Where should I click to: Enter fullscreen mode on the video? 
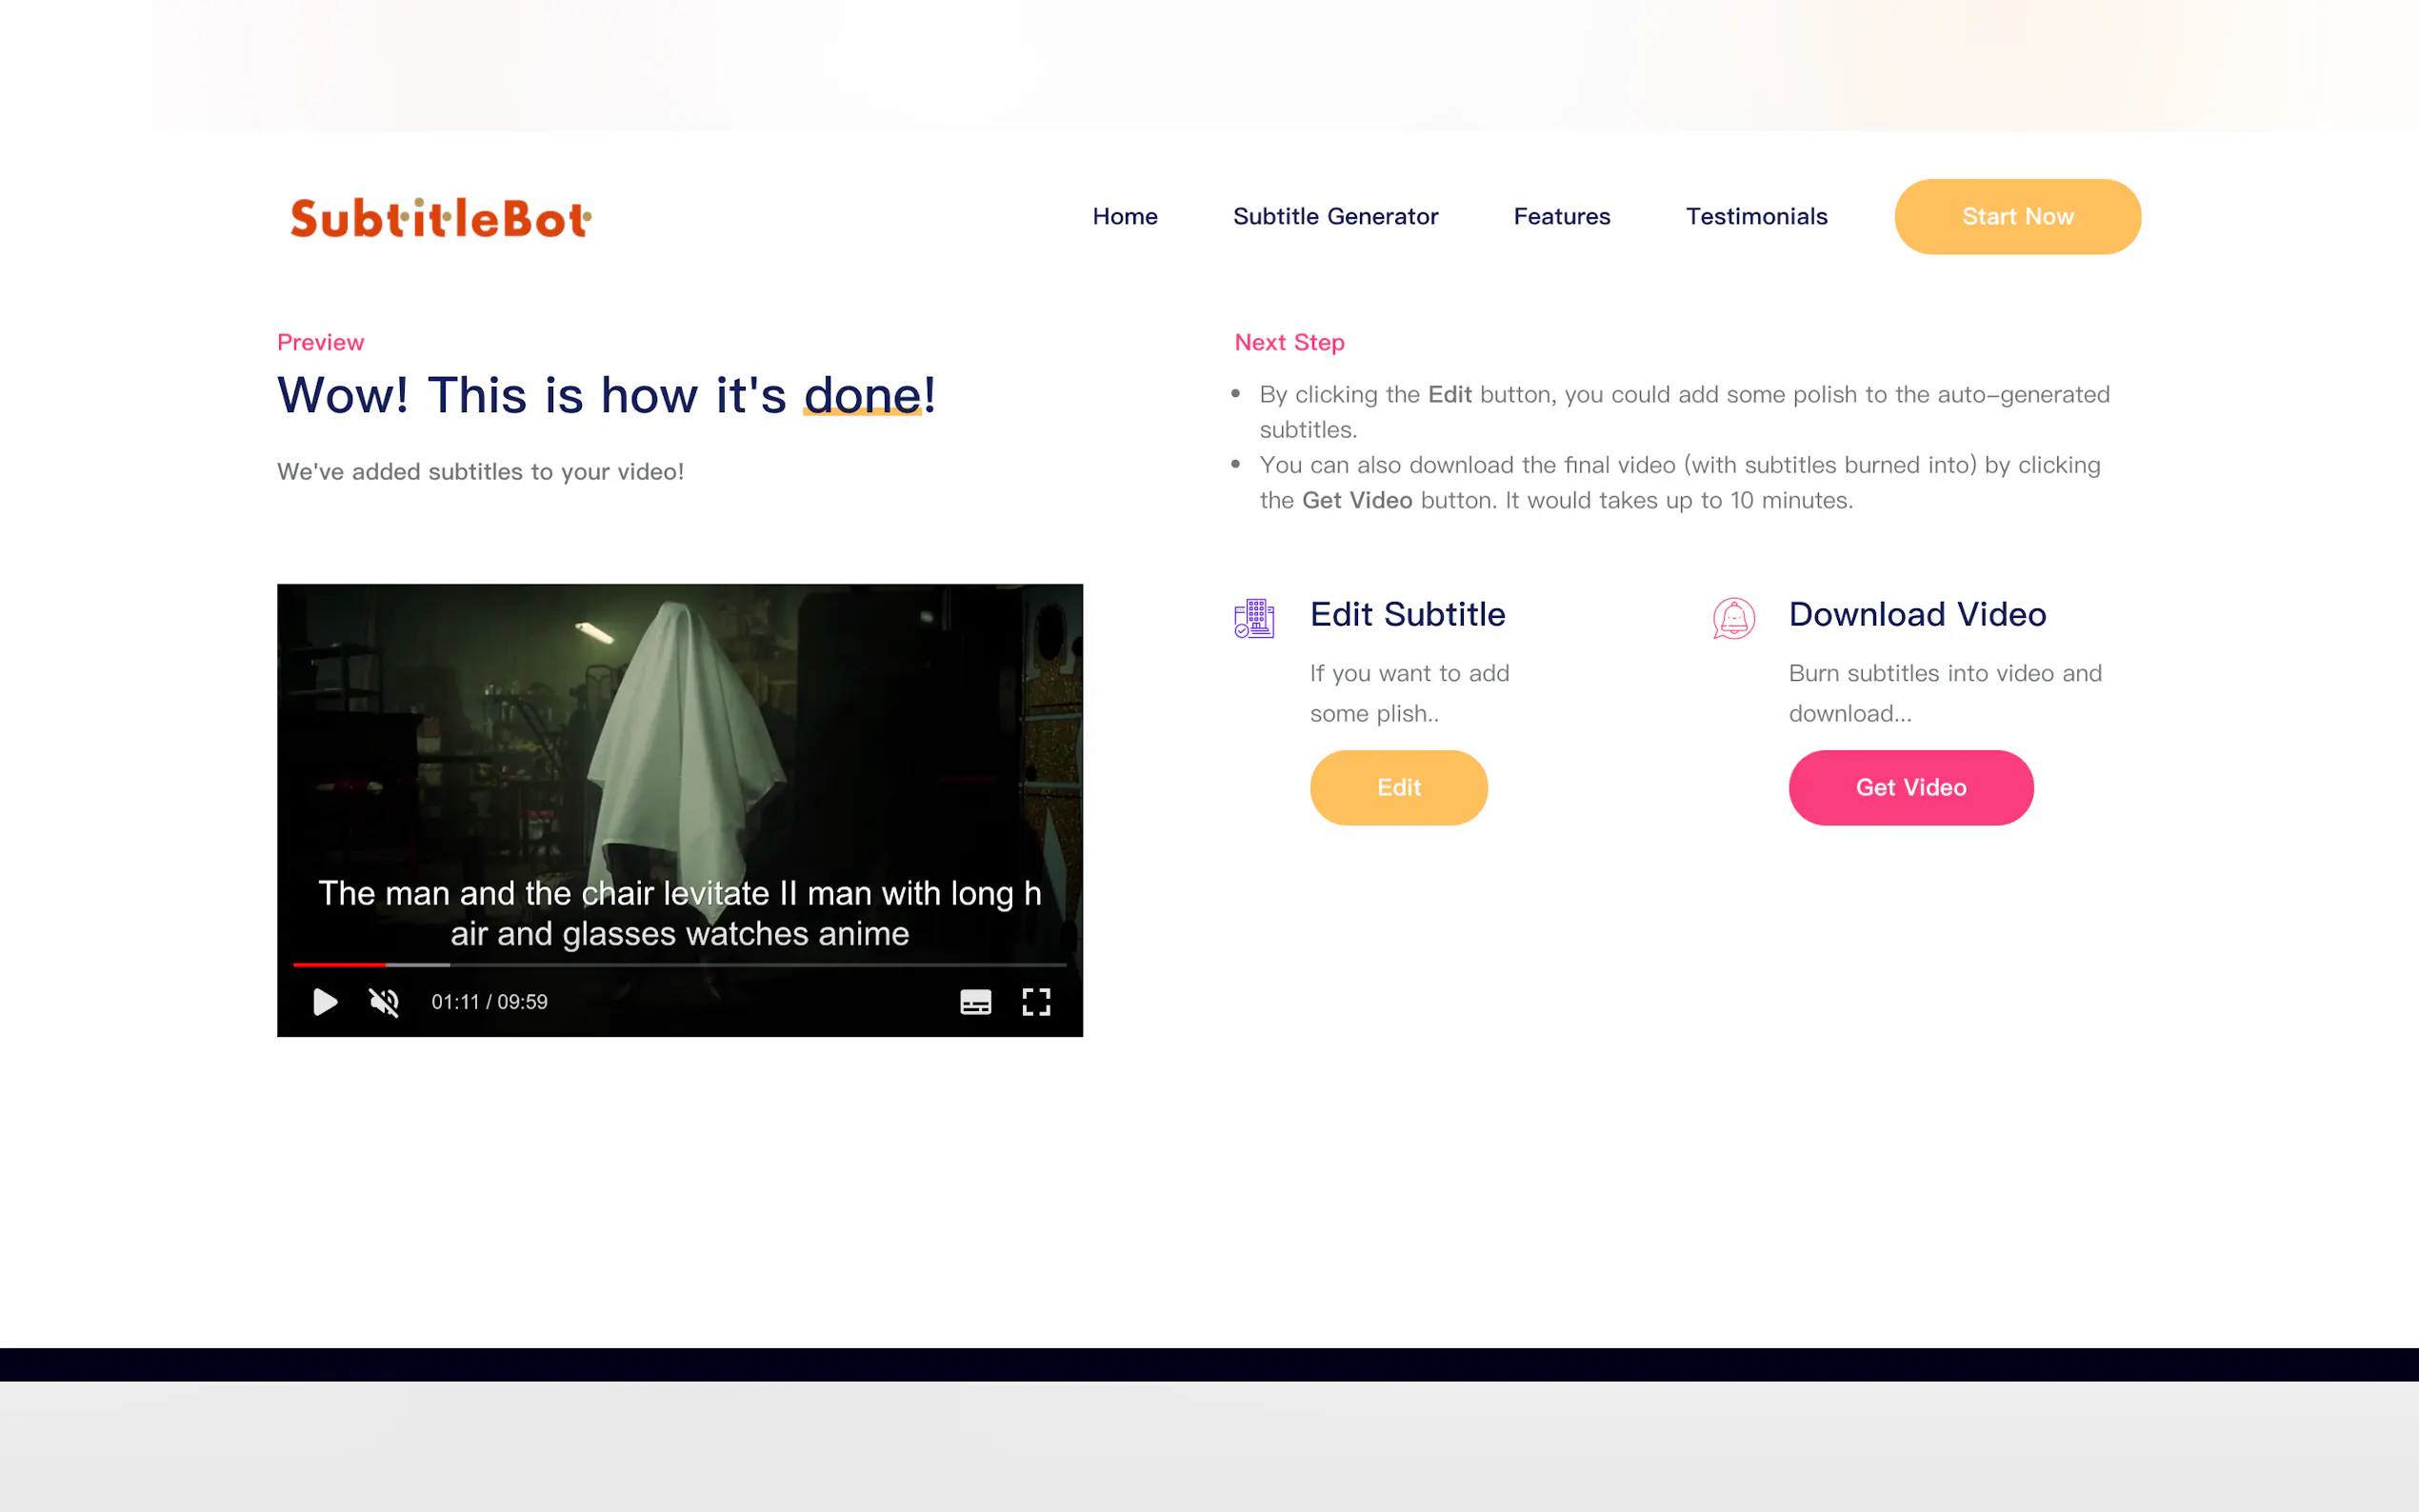pyautogui.click(x=1036, y=1002)
